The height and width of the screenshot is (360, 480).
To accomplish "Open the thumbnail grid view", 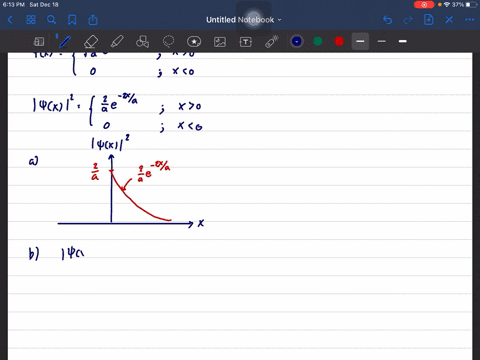I will 31,20.
